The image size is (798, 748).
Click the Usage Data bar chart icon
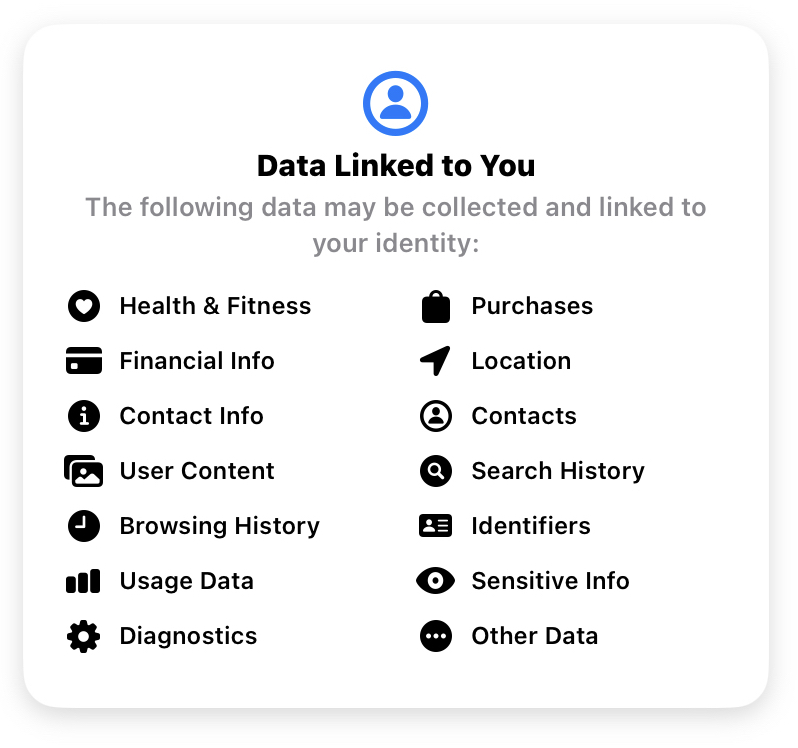(83, 581)
